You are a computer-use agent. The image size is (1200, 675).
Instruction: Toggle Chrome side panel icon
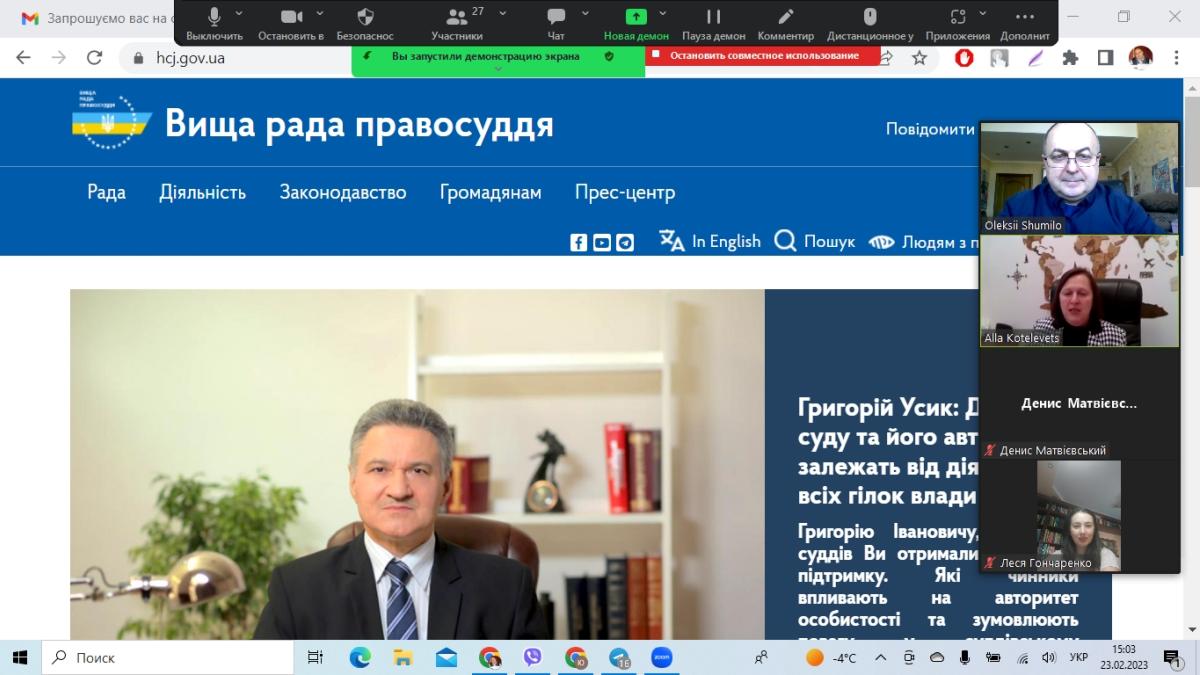(x=1105, y=58)
